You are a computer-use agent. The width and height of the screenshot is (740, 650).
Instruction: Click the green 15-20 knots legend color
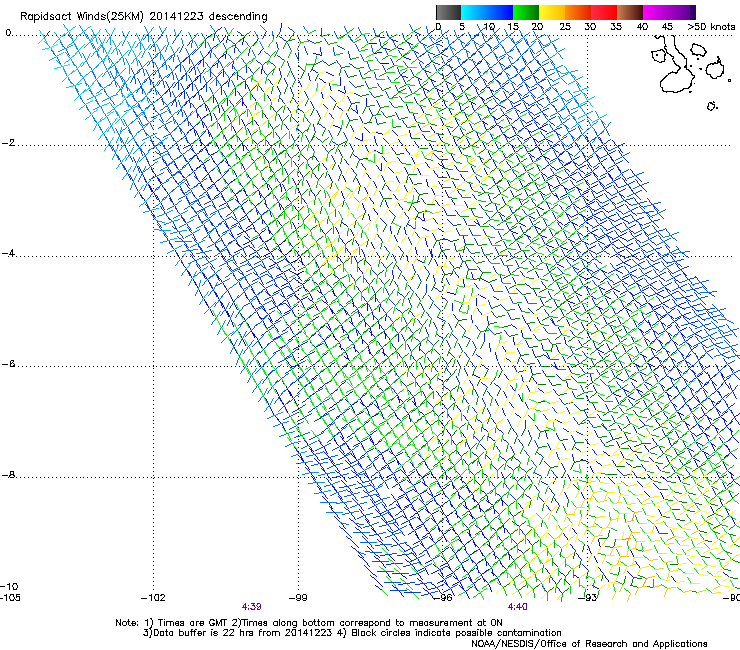tap(525, 12)
